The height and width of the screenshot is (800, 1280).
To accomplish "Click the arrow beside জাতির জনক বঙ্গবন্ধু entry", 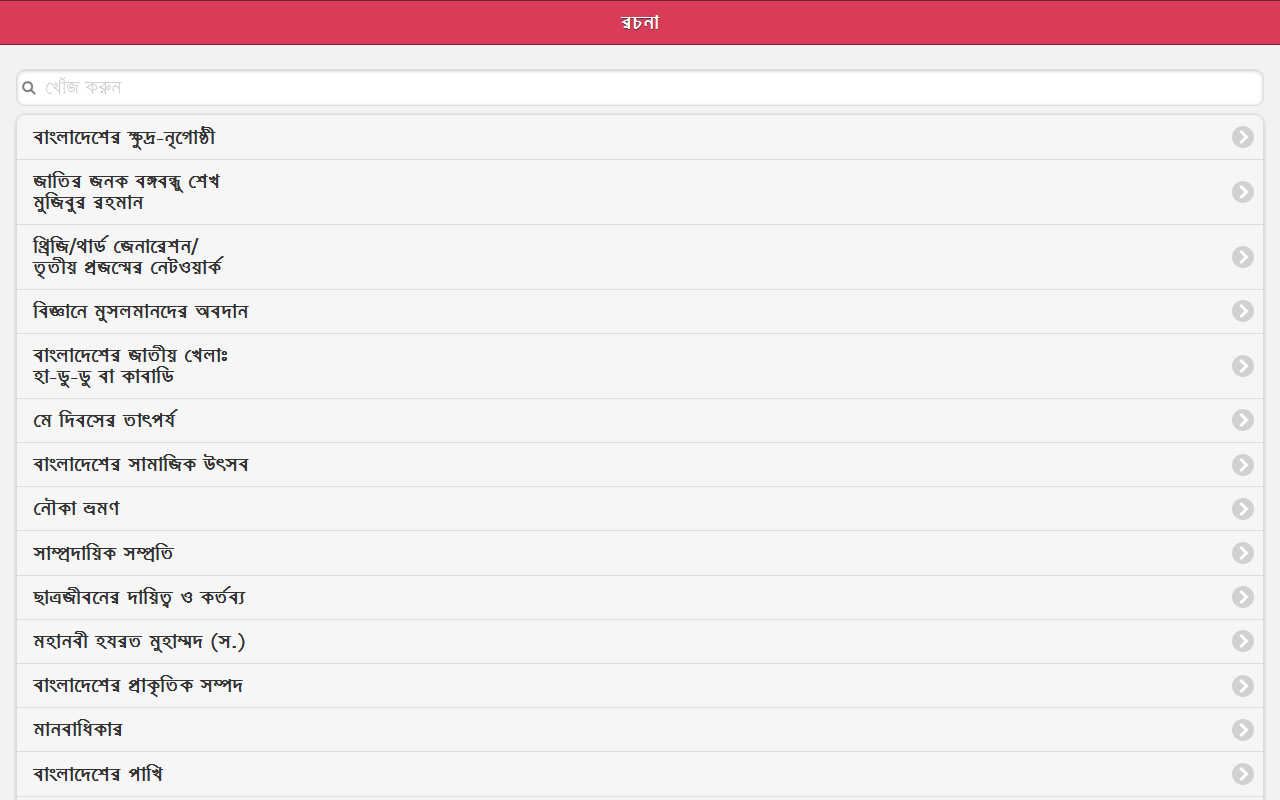I will (1242, 192).
